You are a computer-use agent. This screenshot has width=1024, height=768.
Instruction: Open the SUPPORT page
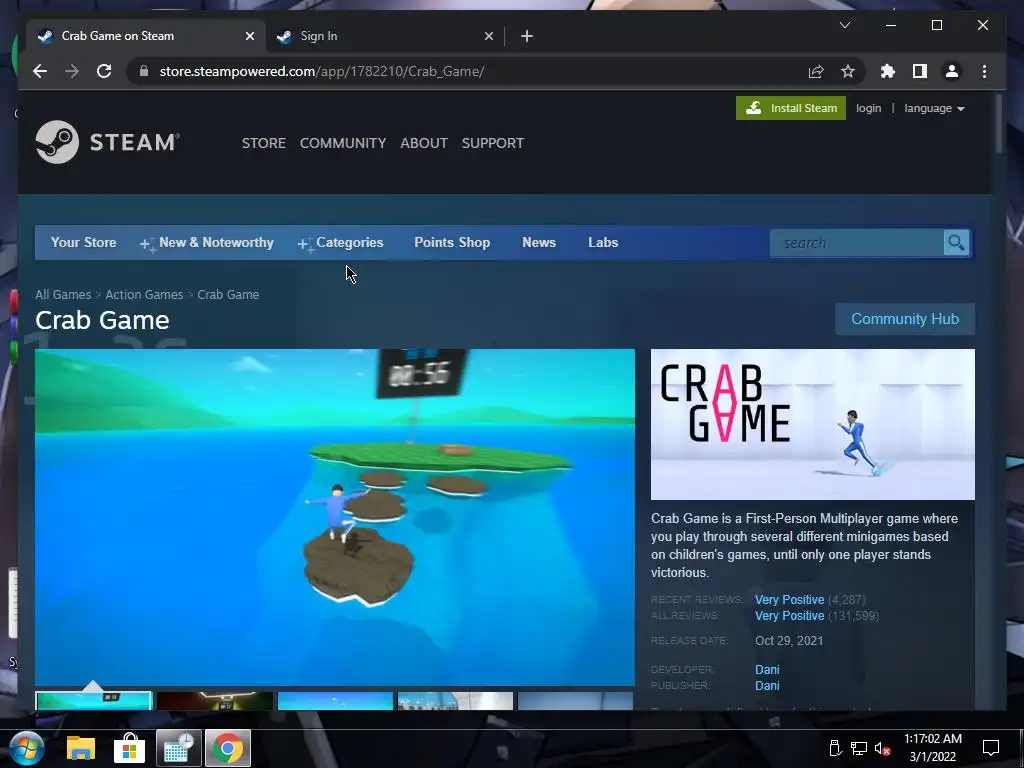[492, 143]
